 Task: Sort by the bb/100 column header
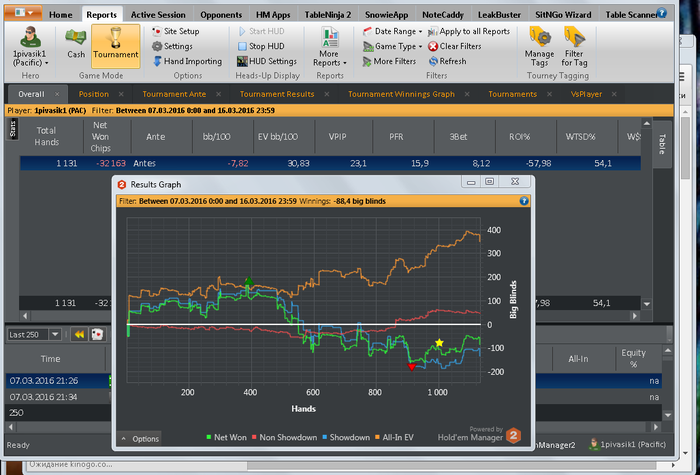pos(217,137)
